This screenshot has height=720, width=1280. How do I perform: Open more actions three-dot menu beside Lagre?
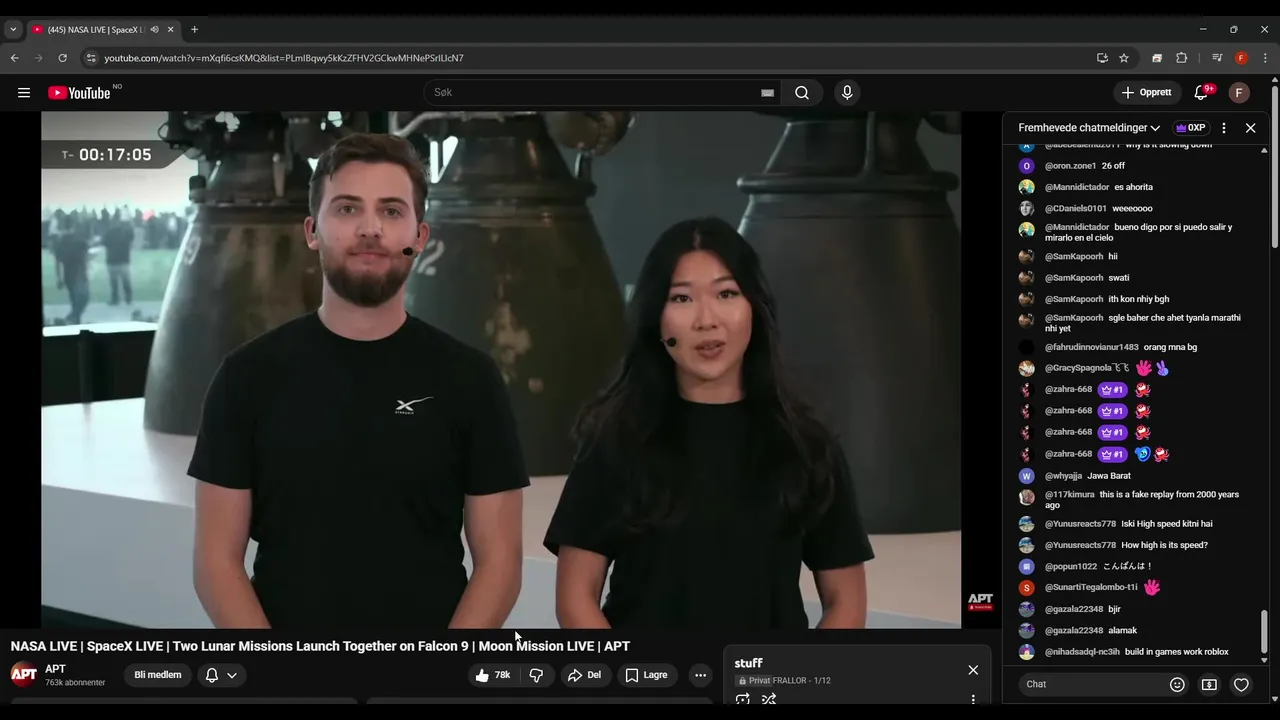point(700,675)
